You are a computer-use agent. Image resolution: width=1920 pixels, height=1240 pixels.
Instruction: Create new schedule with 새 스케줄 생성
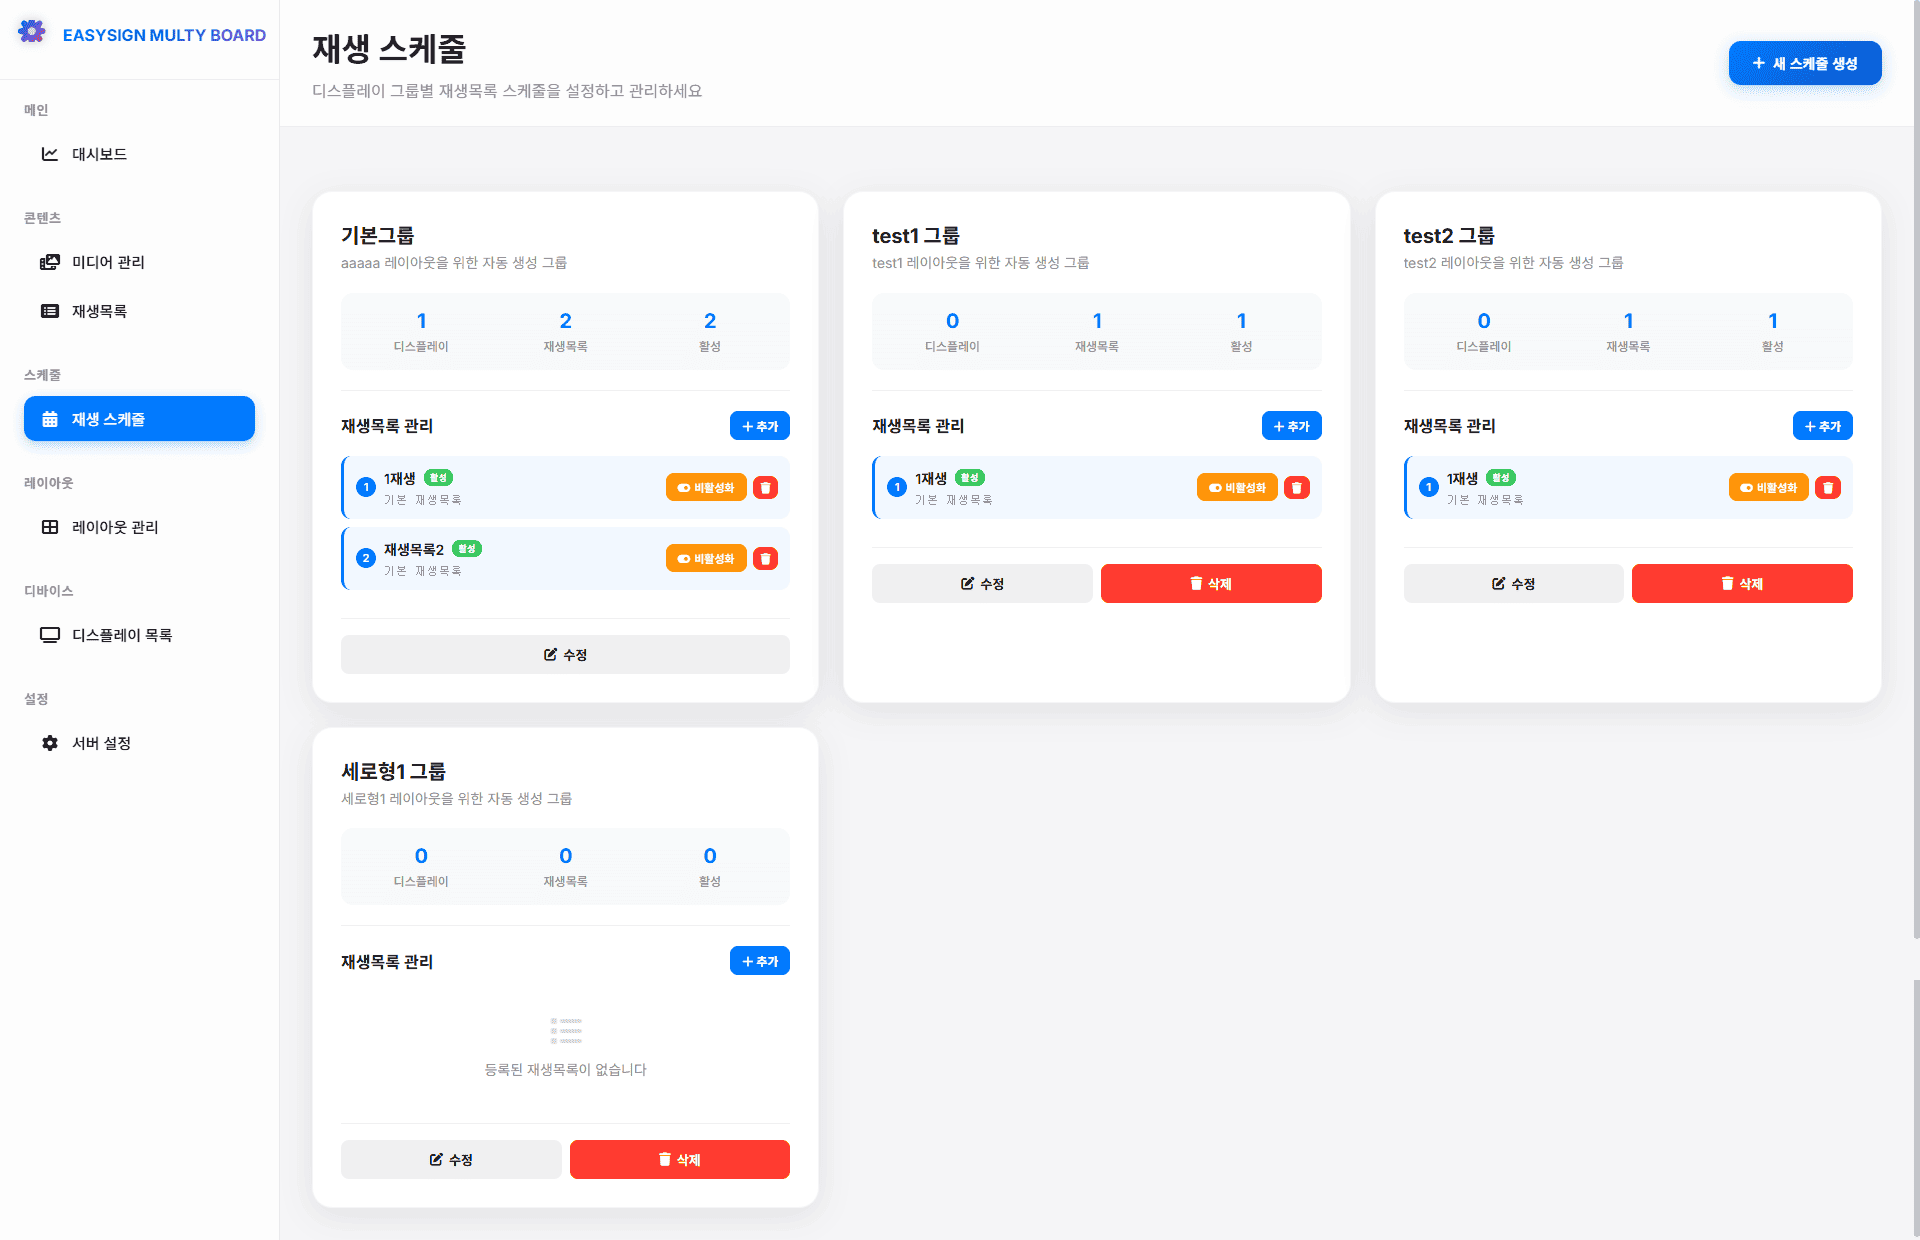(1804, 63)
